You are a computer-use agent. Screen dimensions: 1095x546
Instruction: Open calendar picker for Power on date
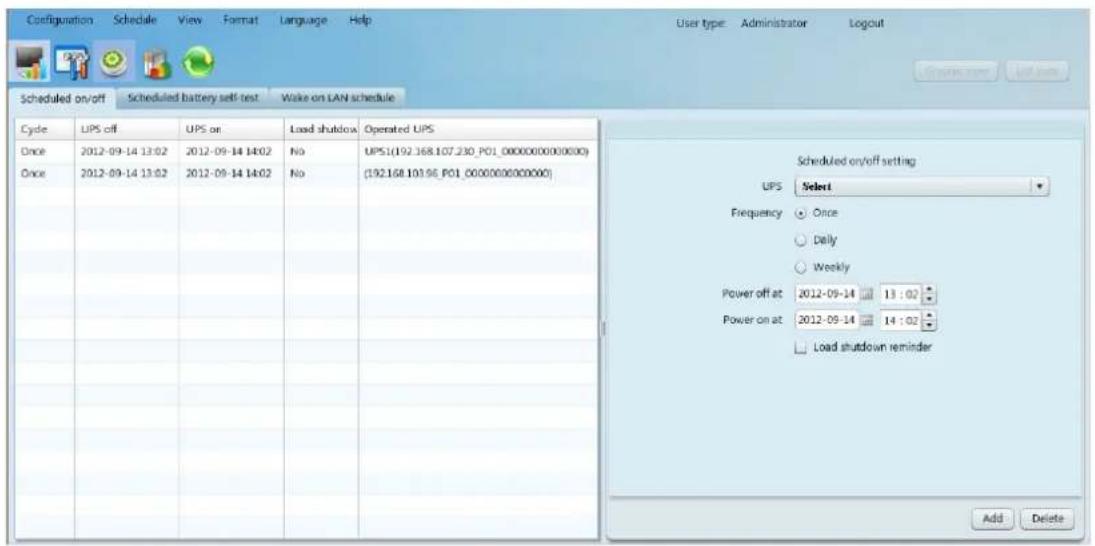click(865, 321)
